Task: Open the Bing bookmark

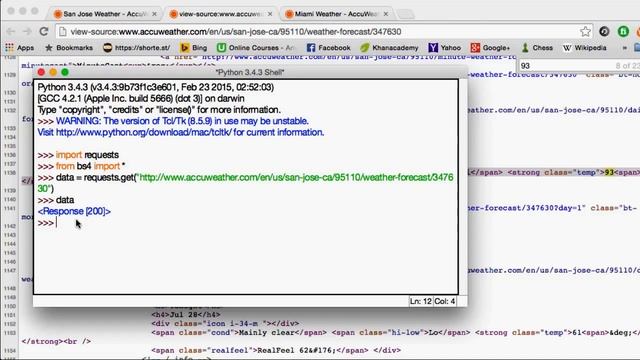Action: [194, 48]
